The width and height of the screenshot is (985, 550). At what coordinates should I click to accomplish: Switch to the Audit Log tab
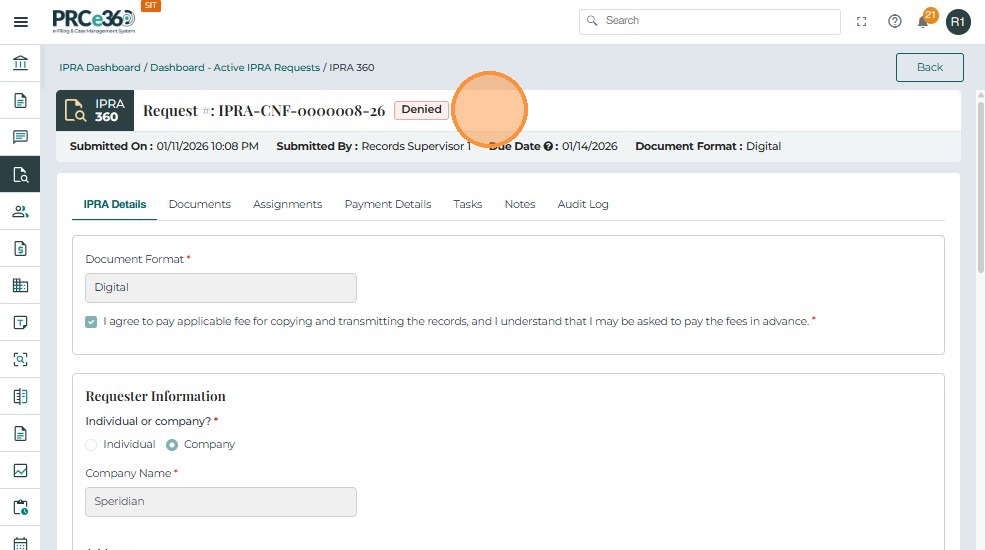tap(583, 204)
